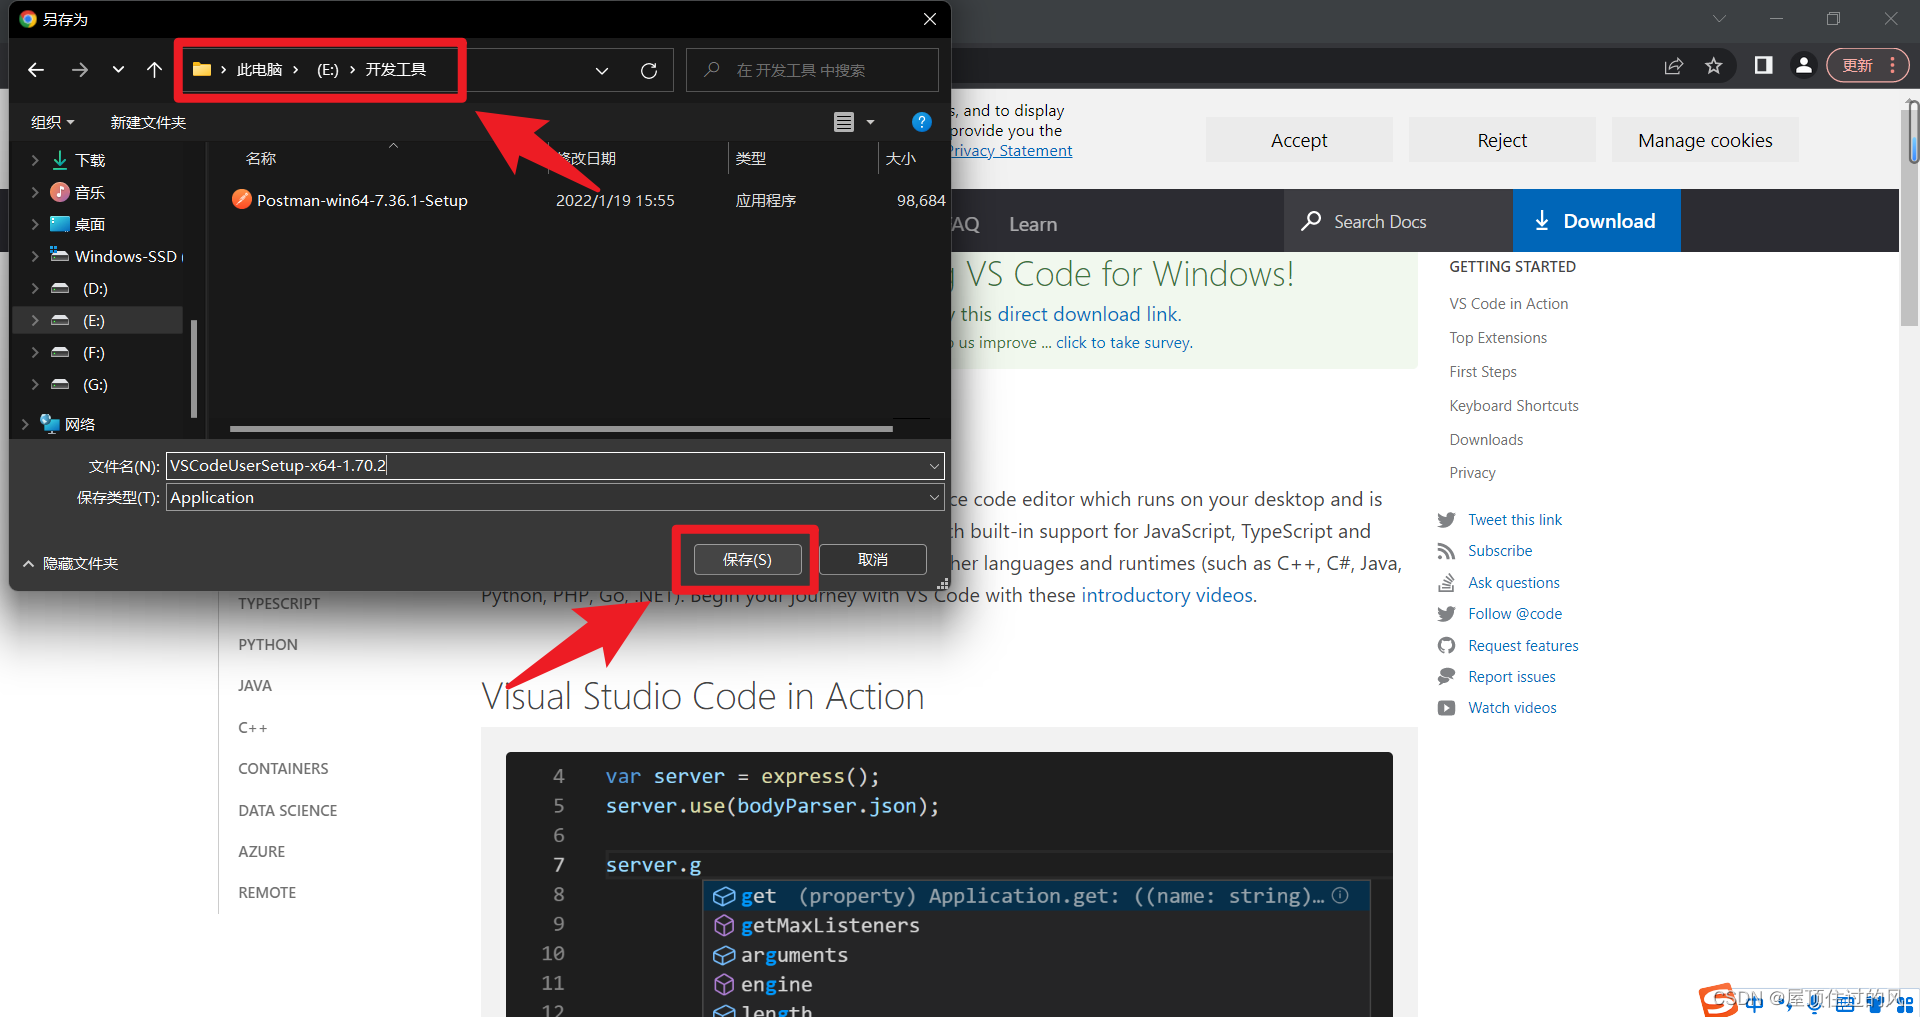The image size is (1920, 1017).
Task: Open Keyboard Shortcuts sidebar link
Action: click(1514, 406)
